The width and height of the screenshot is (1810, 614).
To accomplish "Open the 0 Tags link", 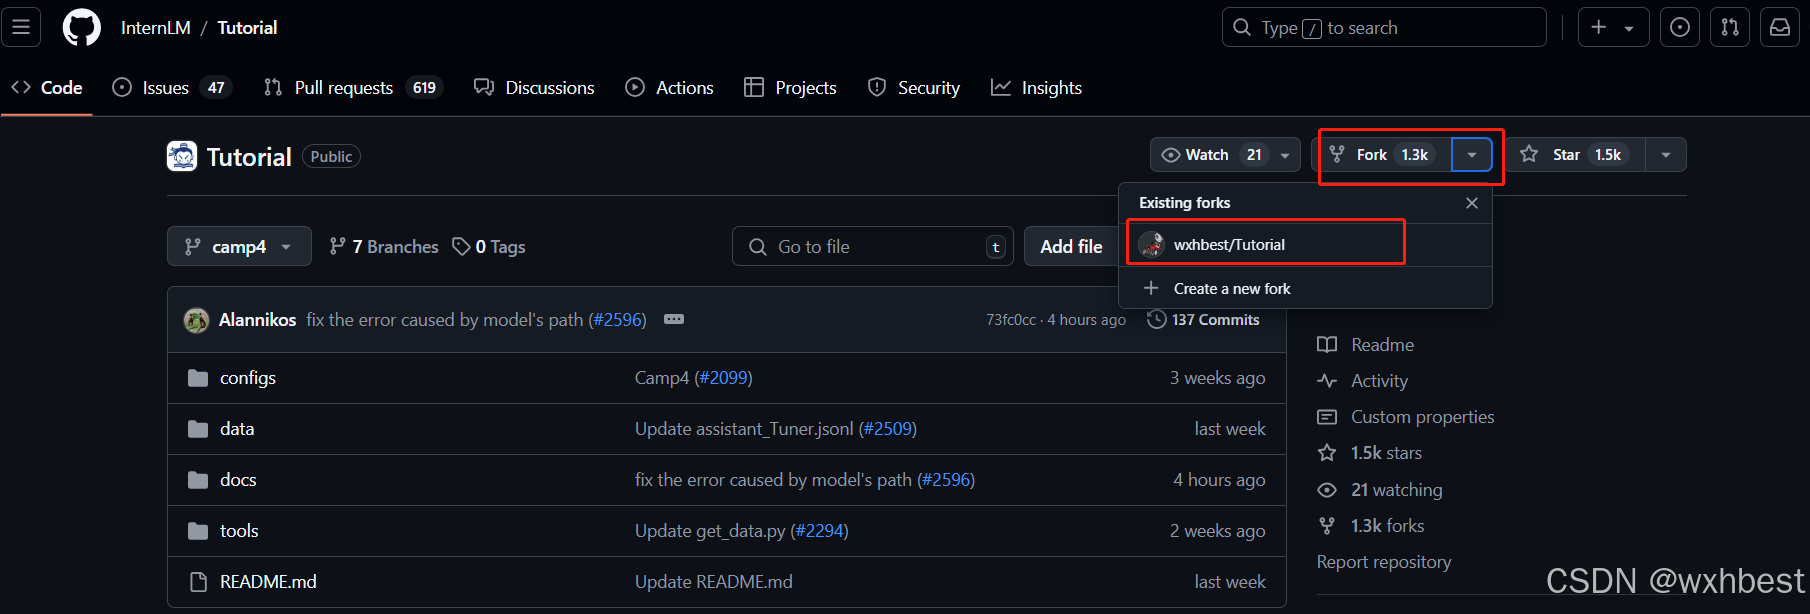I will (489, 247).
